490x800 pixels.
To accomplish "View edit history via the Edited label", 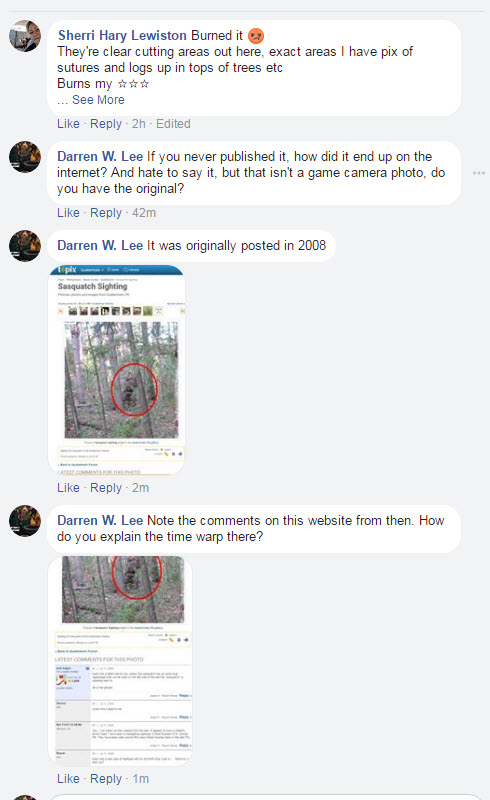I will (173, 124).
